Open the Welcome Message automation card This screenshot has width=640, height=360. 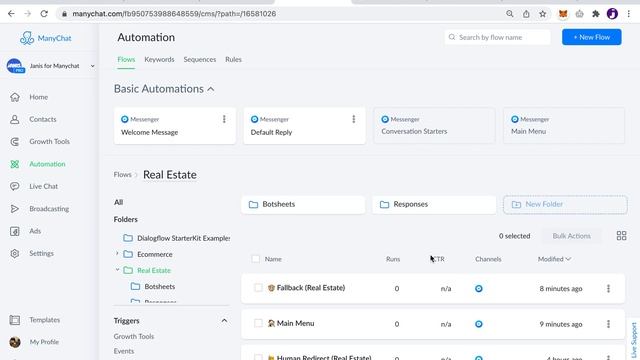tap(175, 125)
